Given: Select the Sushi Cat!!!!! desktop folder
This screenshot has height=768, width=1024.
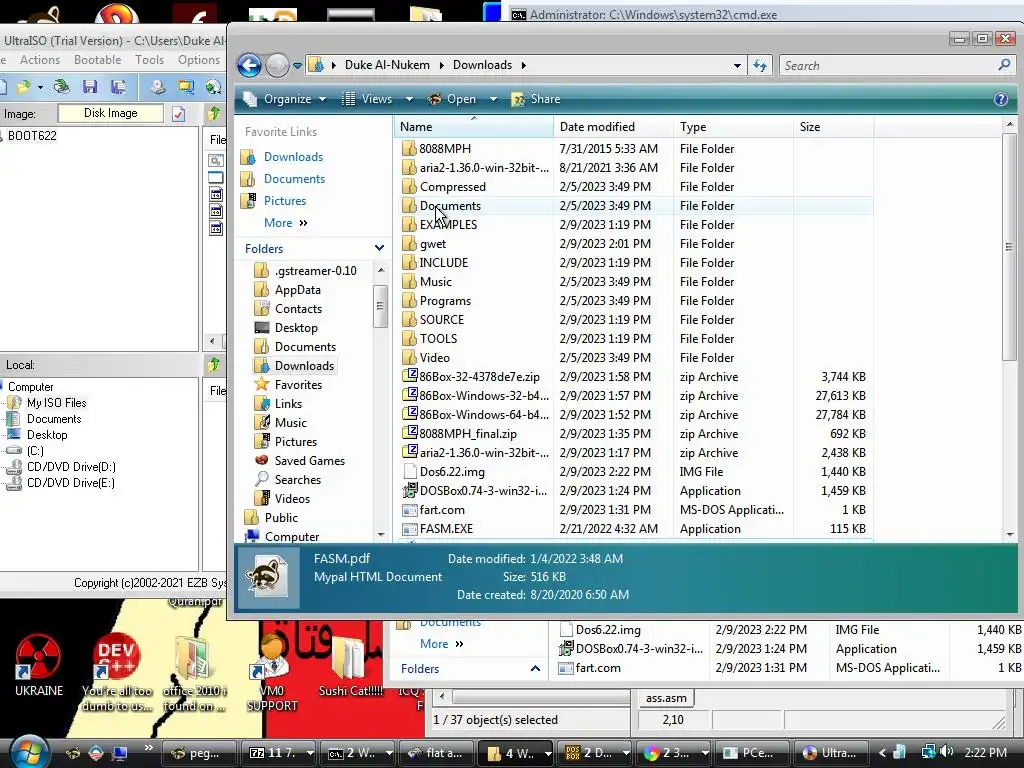Looking at the screenshot, I should click(x=351, y=666).
